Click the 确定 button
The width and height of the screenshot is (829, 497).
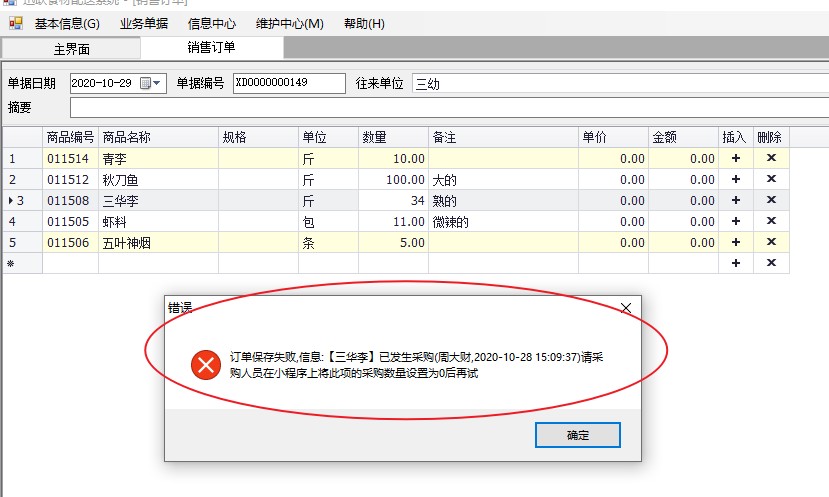577,435
